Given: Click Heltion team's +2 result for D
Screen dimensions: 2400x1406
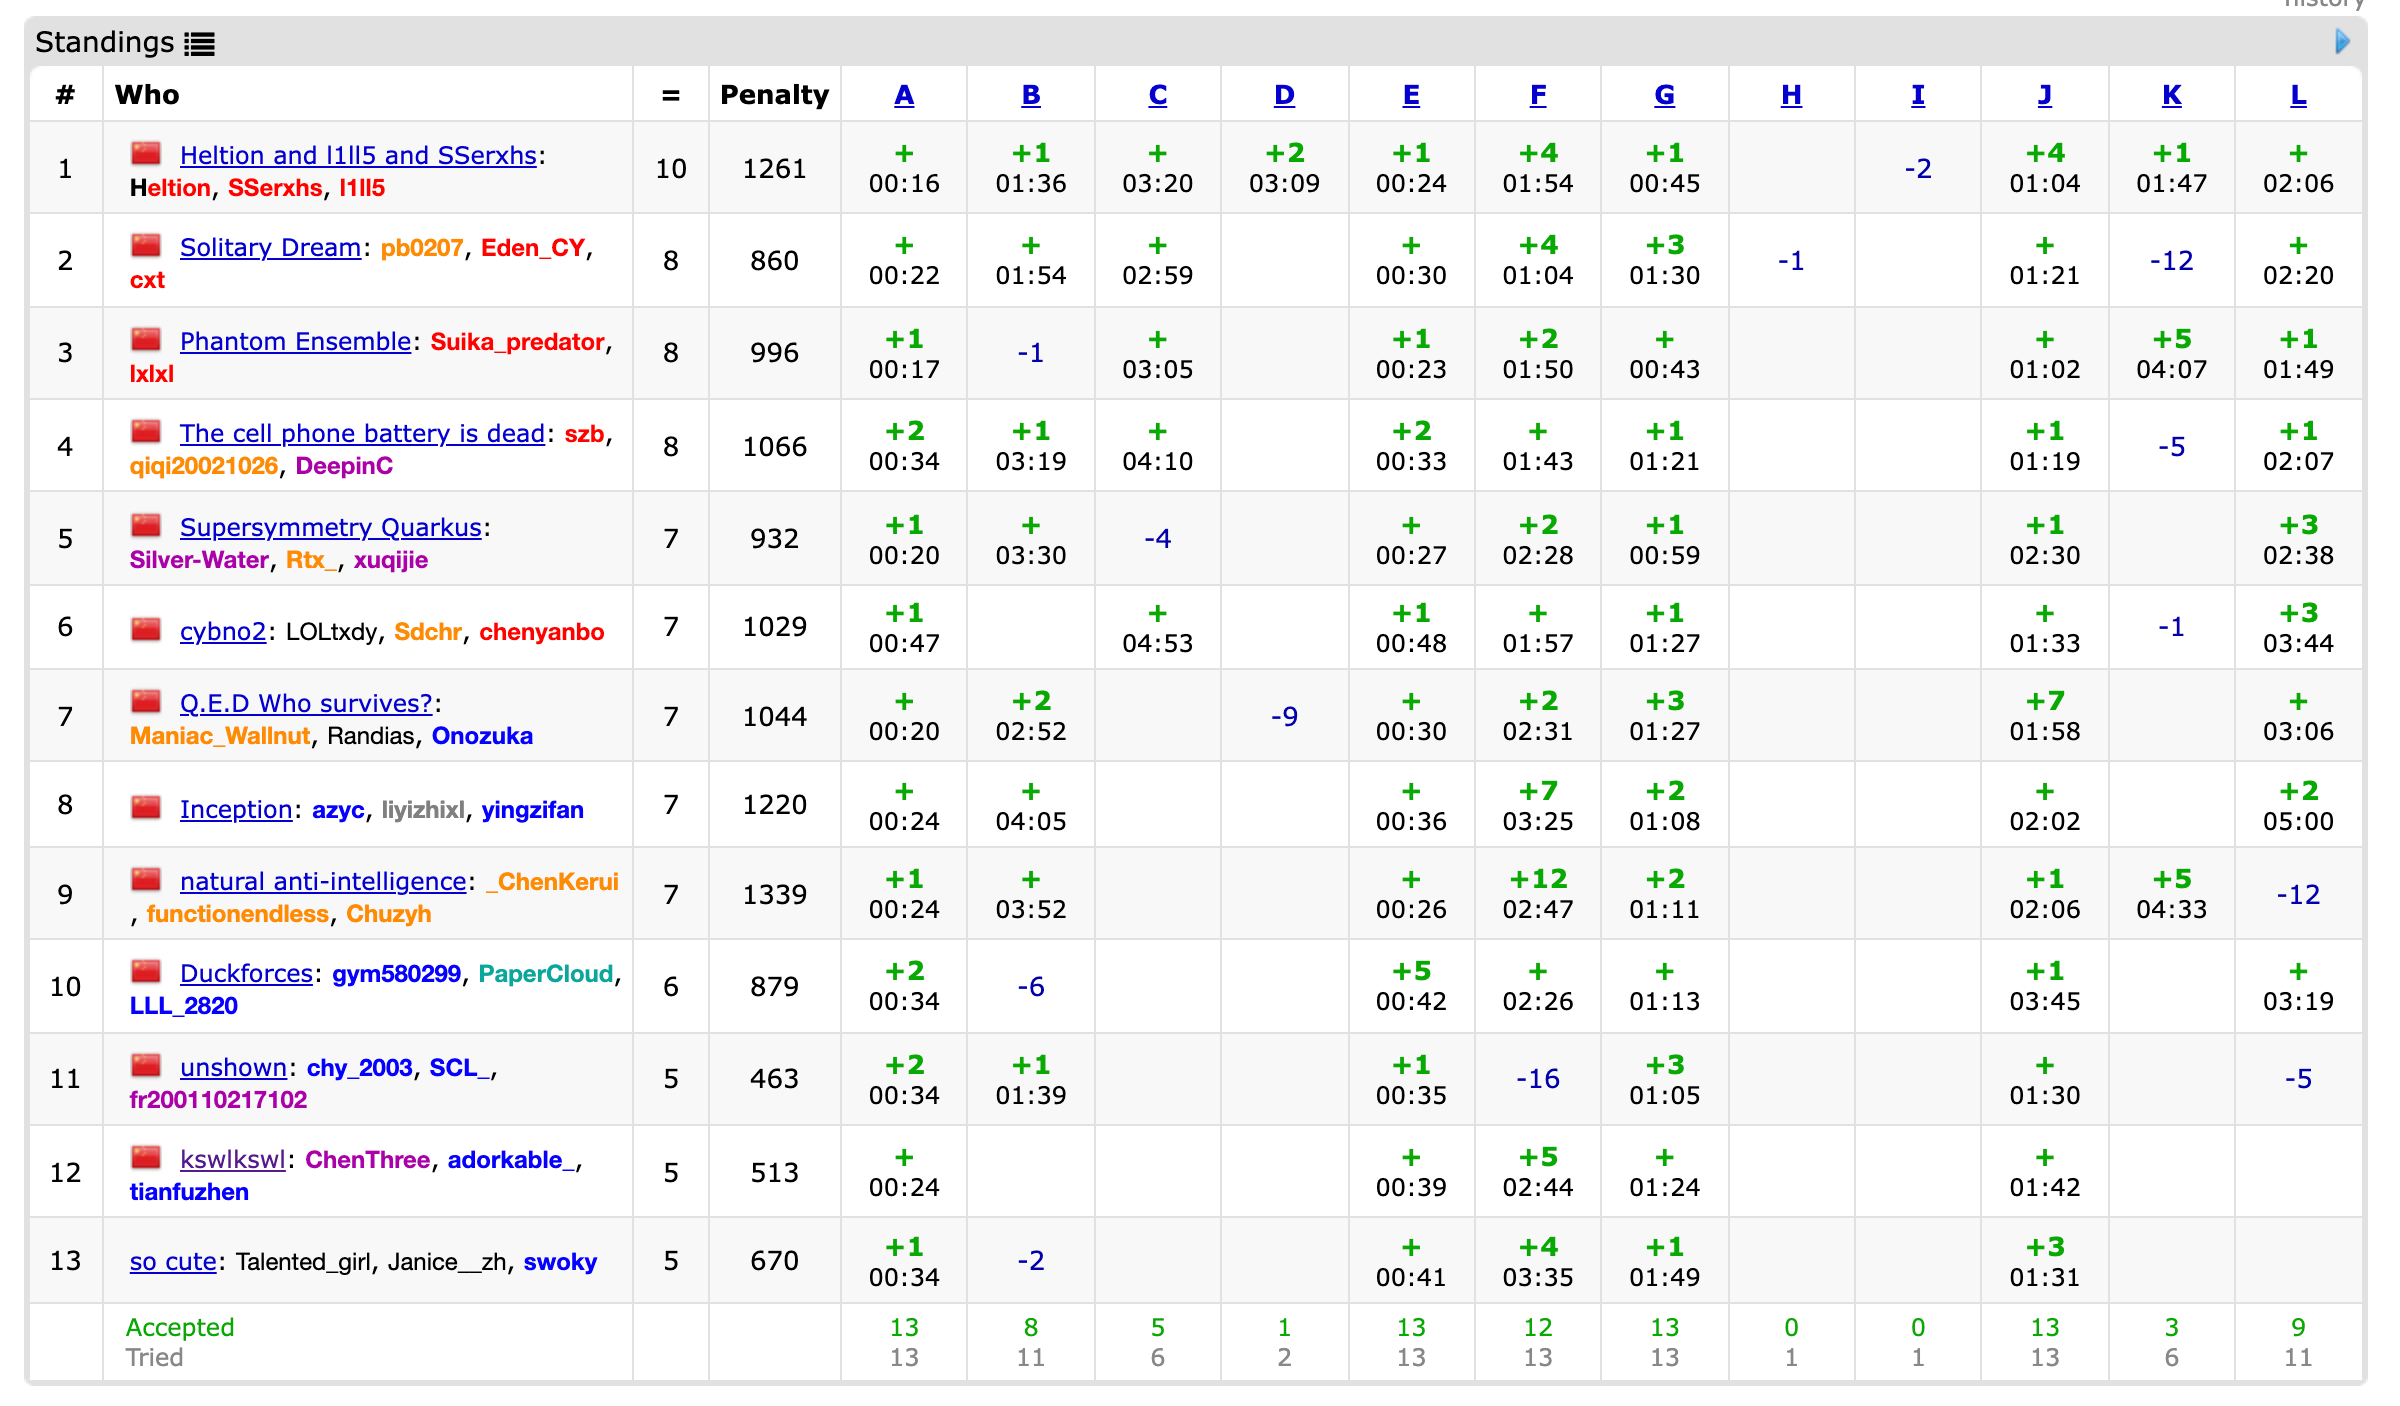Looking at the screenshot, I should pyautogui.click(x=1284, y=154).
